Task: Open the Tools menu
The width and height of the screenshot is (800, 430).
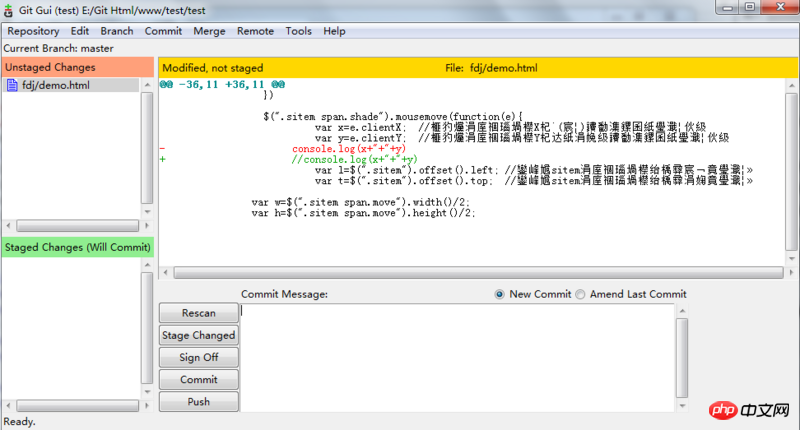Action: [298, 31]
